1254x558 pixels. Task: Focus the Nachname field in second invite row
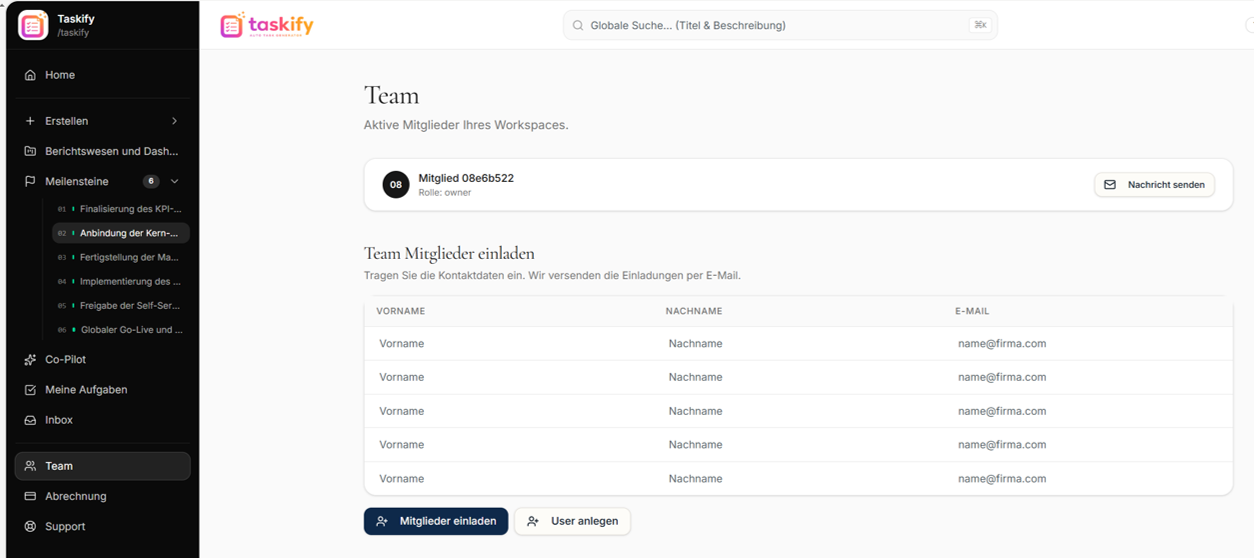coord(800,378)
